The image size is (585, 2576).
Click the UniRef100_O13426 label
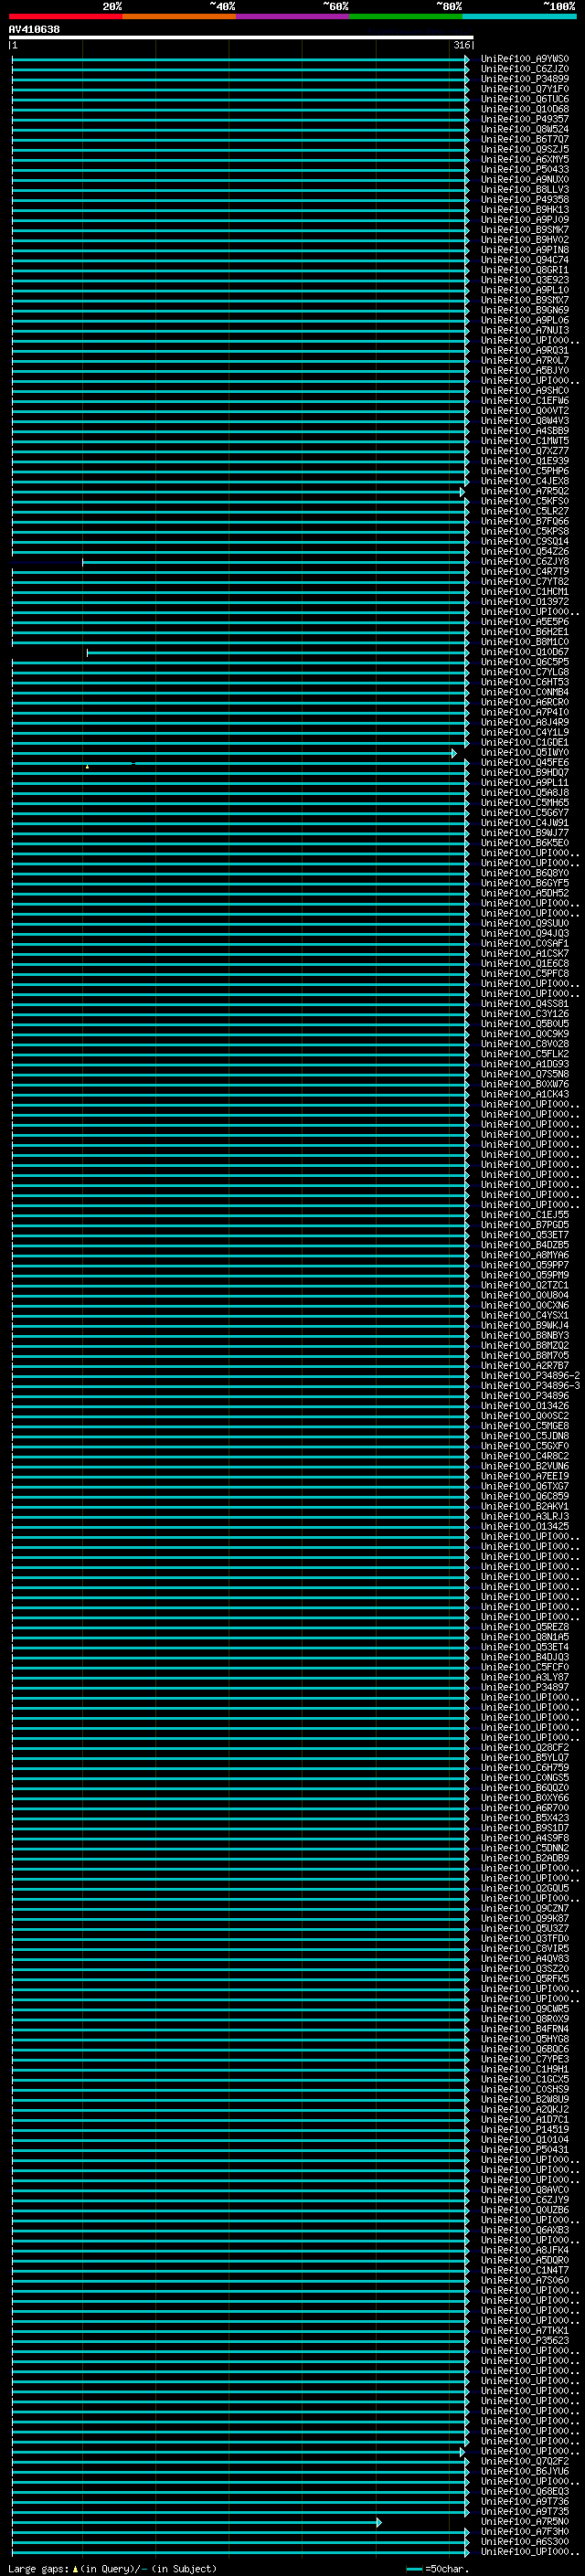(x=524, y=1406)
